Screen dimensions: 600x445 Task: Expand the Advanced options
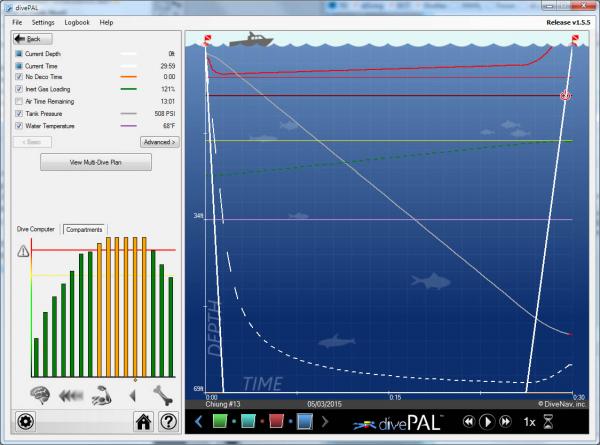[159, 142]
